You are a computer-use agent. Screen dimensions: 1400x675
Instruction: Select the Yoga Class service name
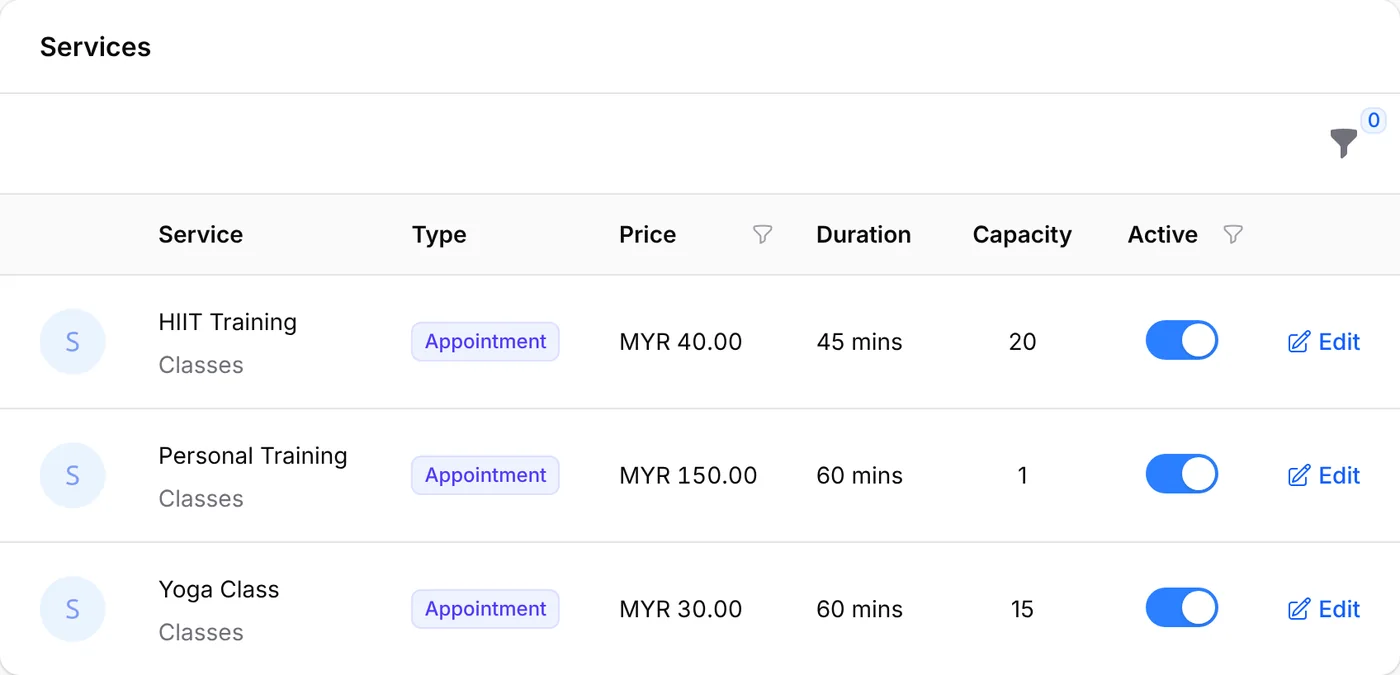[x=219, y=590]
